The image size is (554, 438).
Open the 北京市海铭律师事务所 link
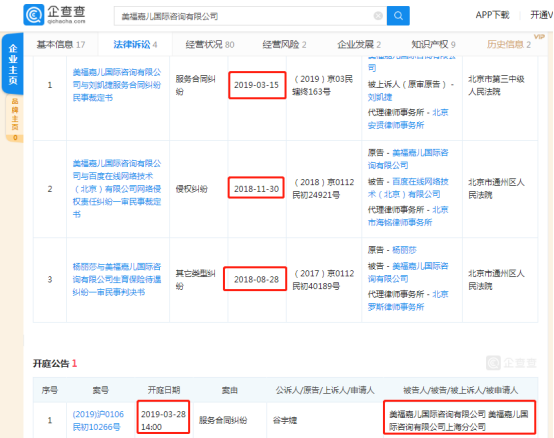pyautogui.click(x=408, y=216)
